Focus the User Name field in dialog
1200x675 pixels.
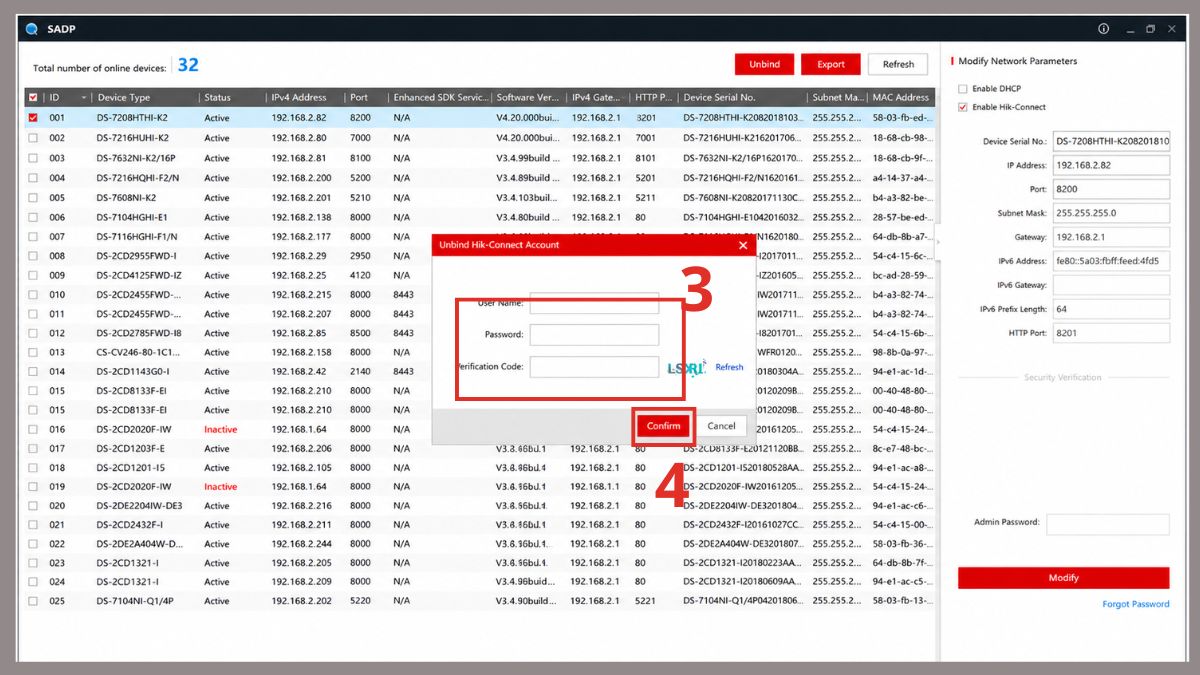click(x=594, y=303)
